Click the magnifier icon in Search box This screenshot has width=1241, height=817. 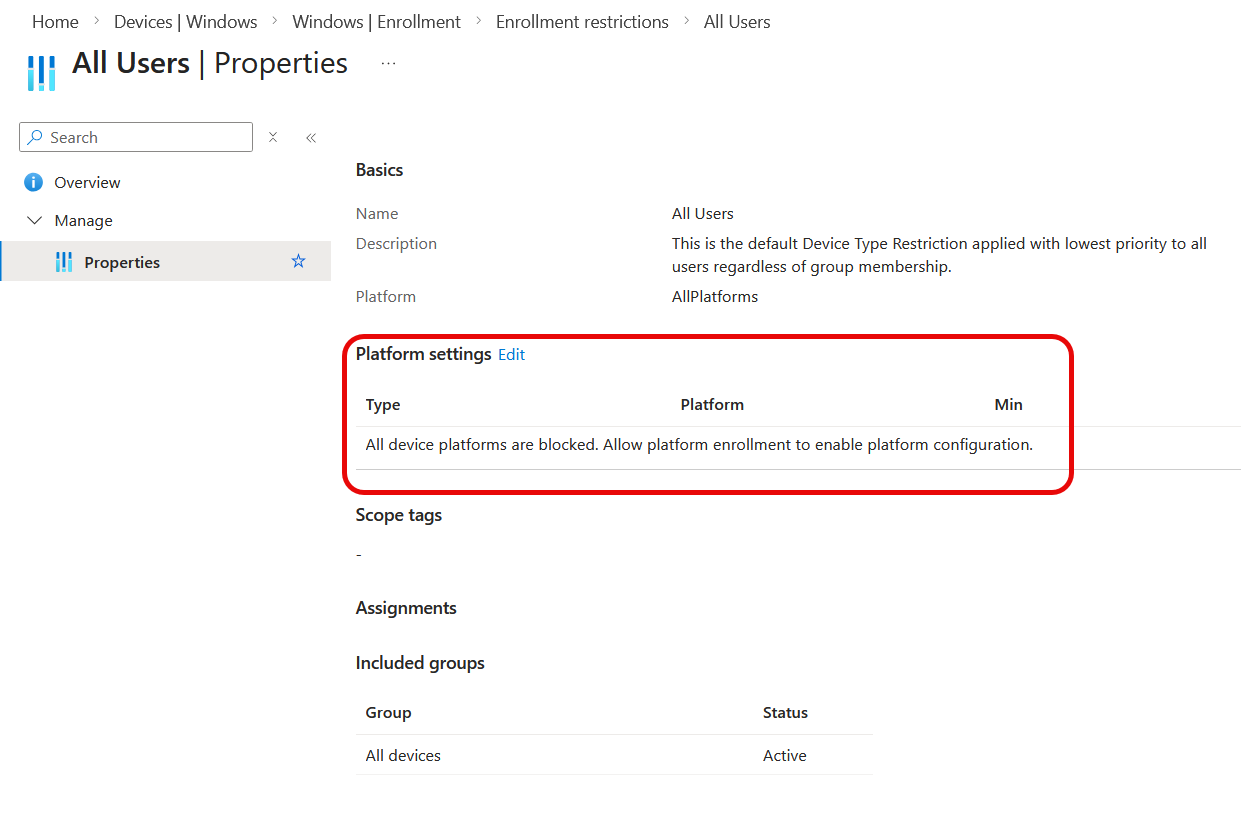(35, 137)
